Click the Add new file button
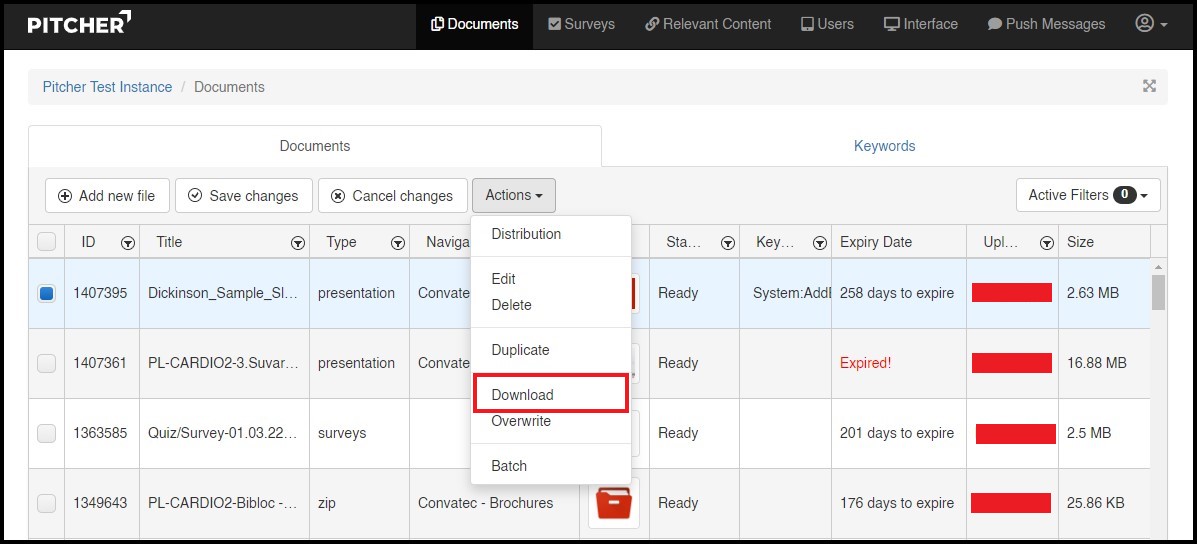The width and height of the screenshot is (1197, 544). (x=107, y=196)
